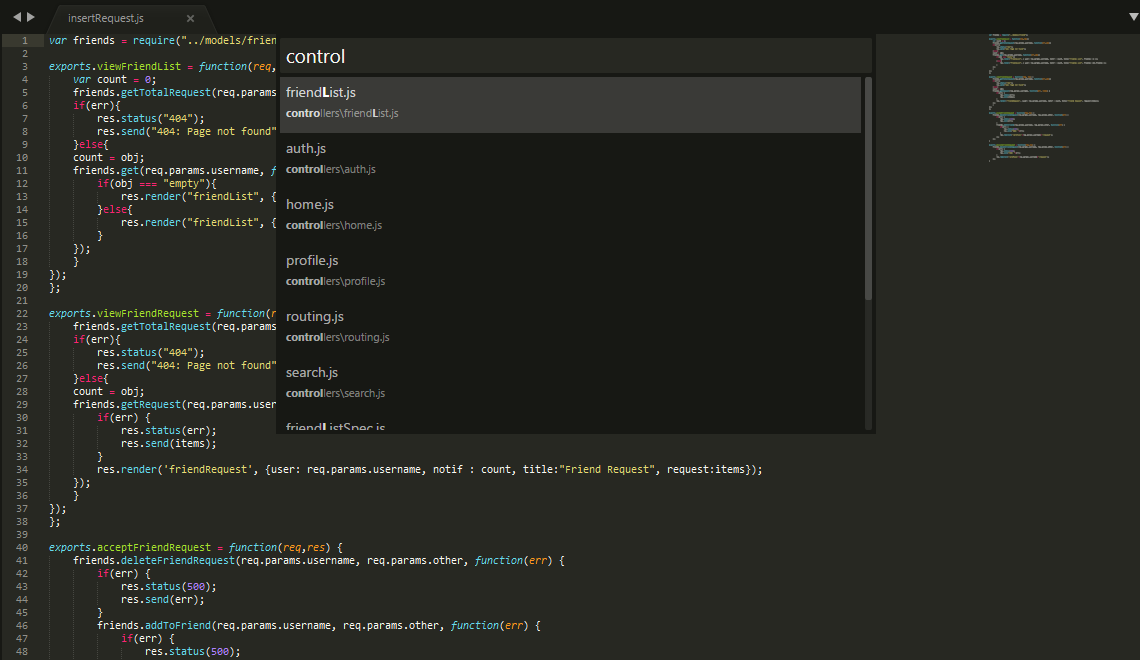Screen dimensions: 1140x660
Task: Click 'count = obj;' on line 10
Action: tap(108, 157)
